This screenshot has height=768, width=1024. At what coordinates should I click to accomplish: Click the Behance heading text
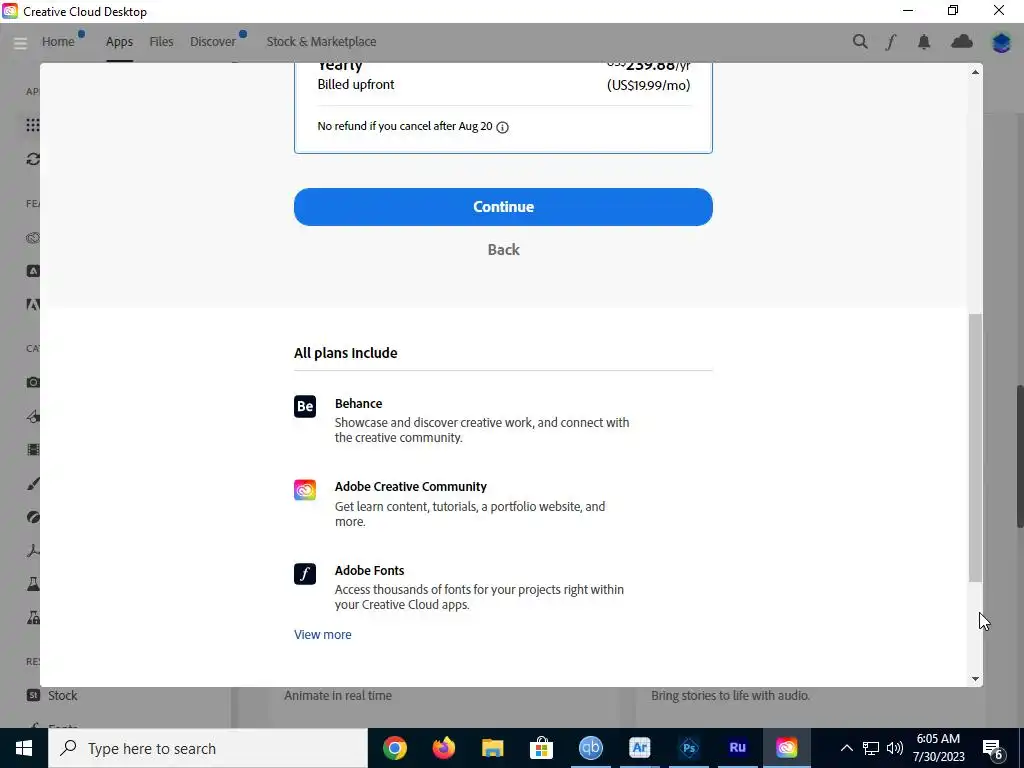[359, 404]
